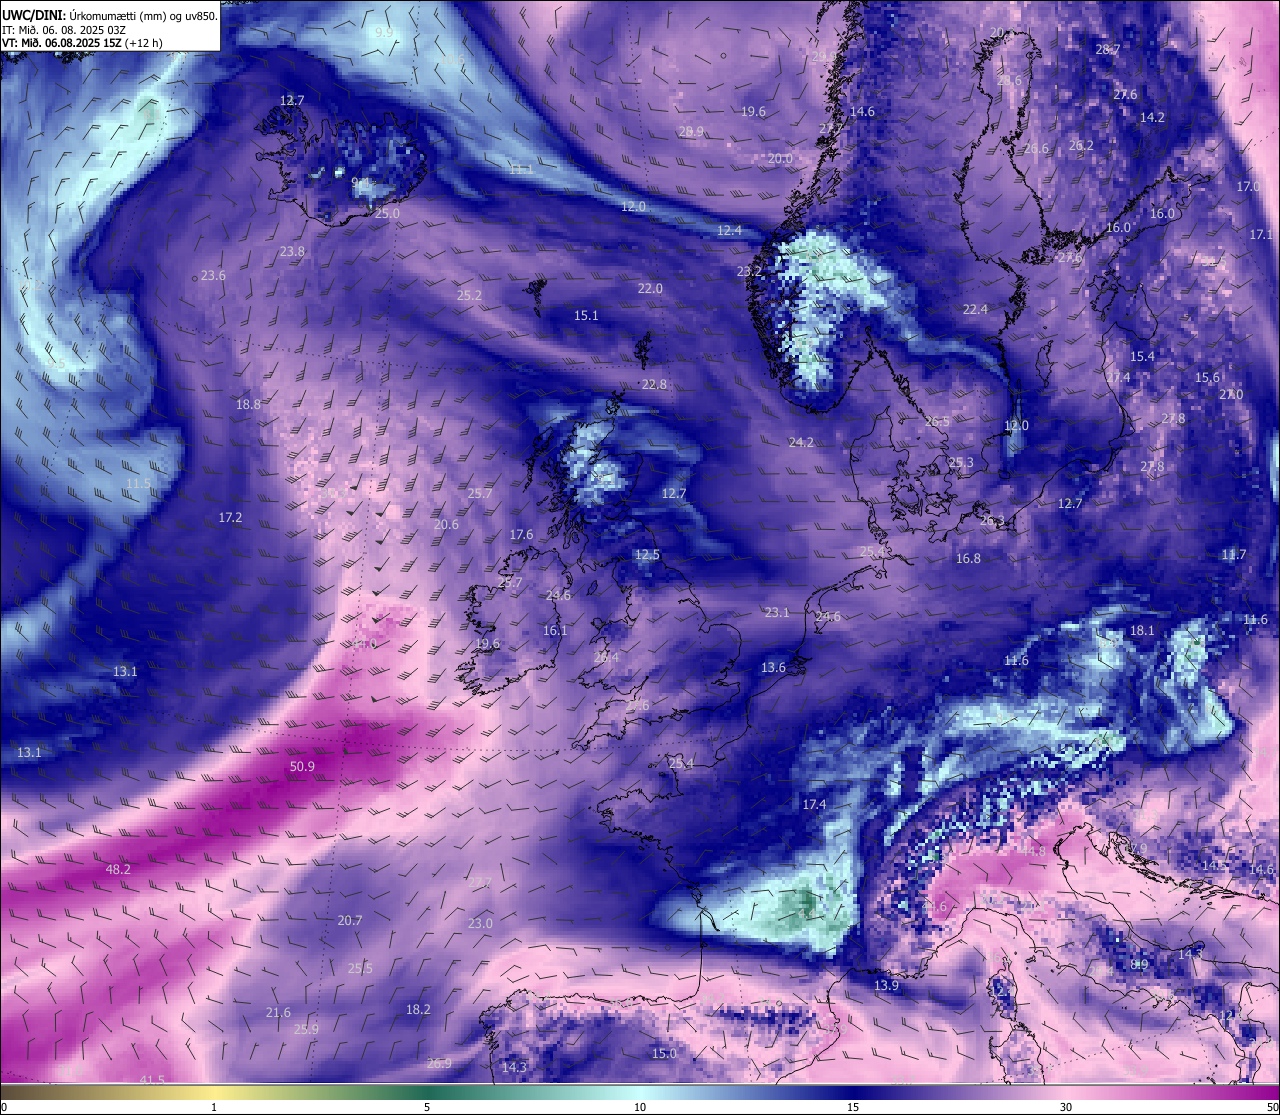Select the 48.2 precipitable water value
This screenshot has height=1115, width=1280.
pos(118,869)
